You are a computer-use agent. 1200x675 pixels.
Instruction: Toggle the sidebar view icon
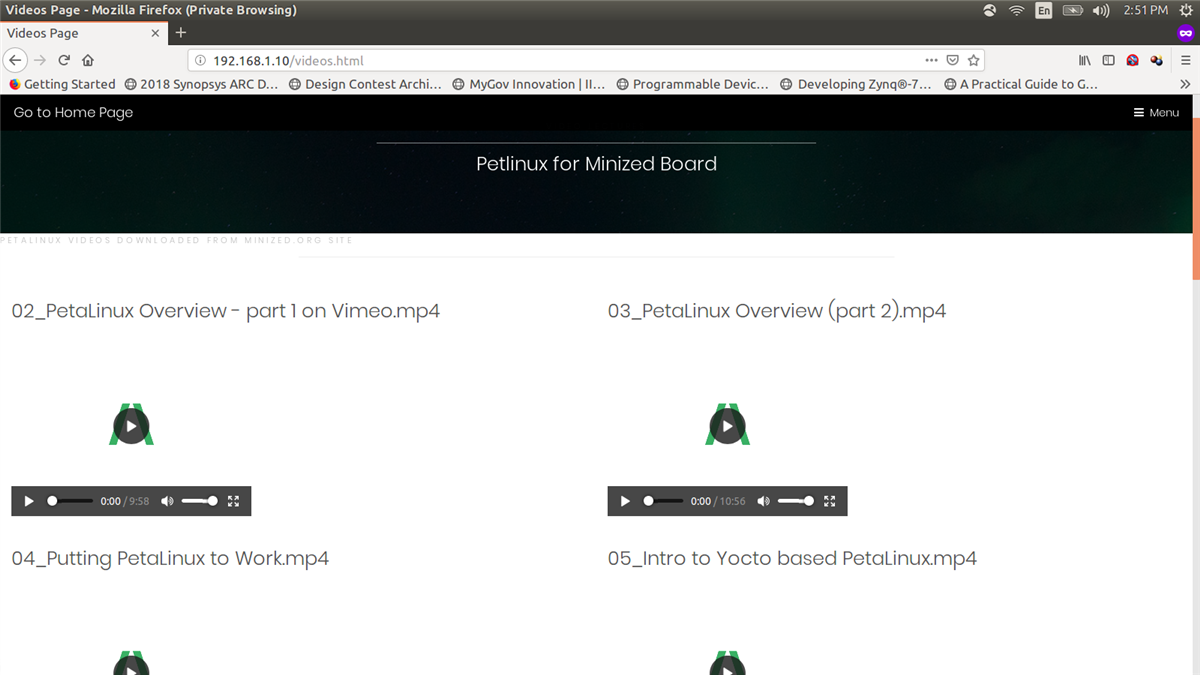click(x=1108, y=60)
